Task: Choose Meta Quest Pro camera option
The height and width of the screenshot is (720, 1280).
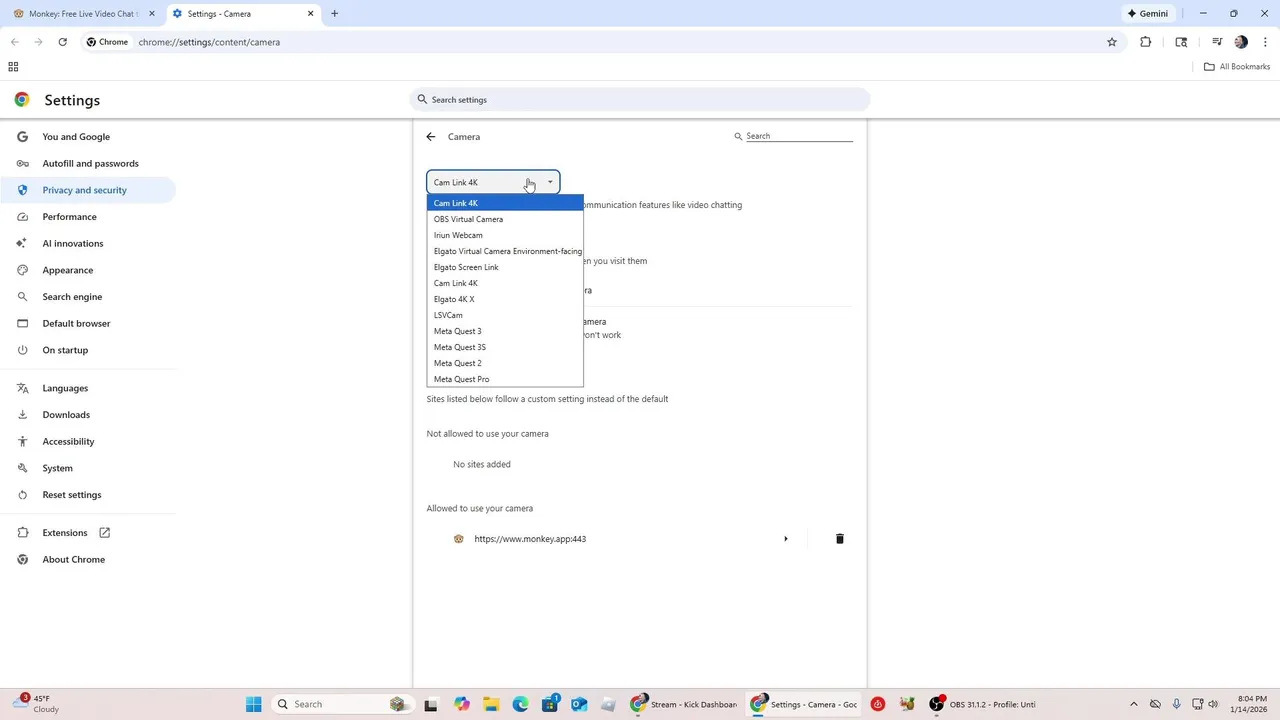Action: coord(505,379)
